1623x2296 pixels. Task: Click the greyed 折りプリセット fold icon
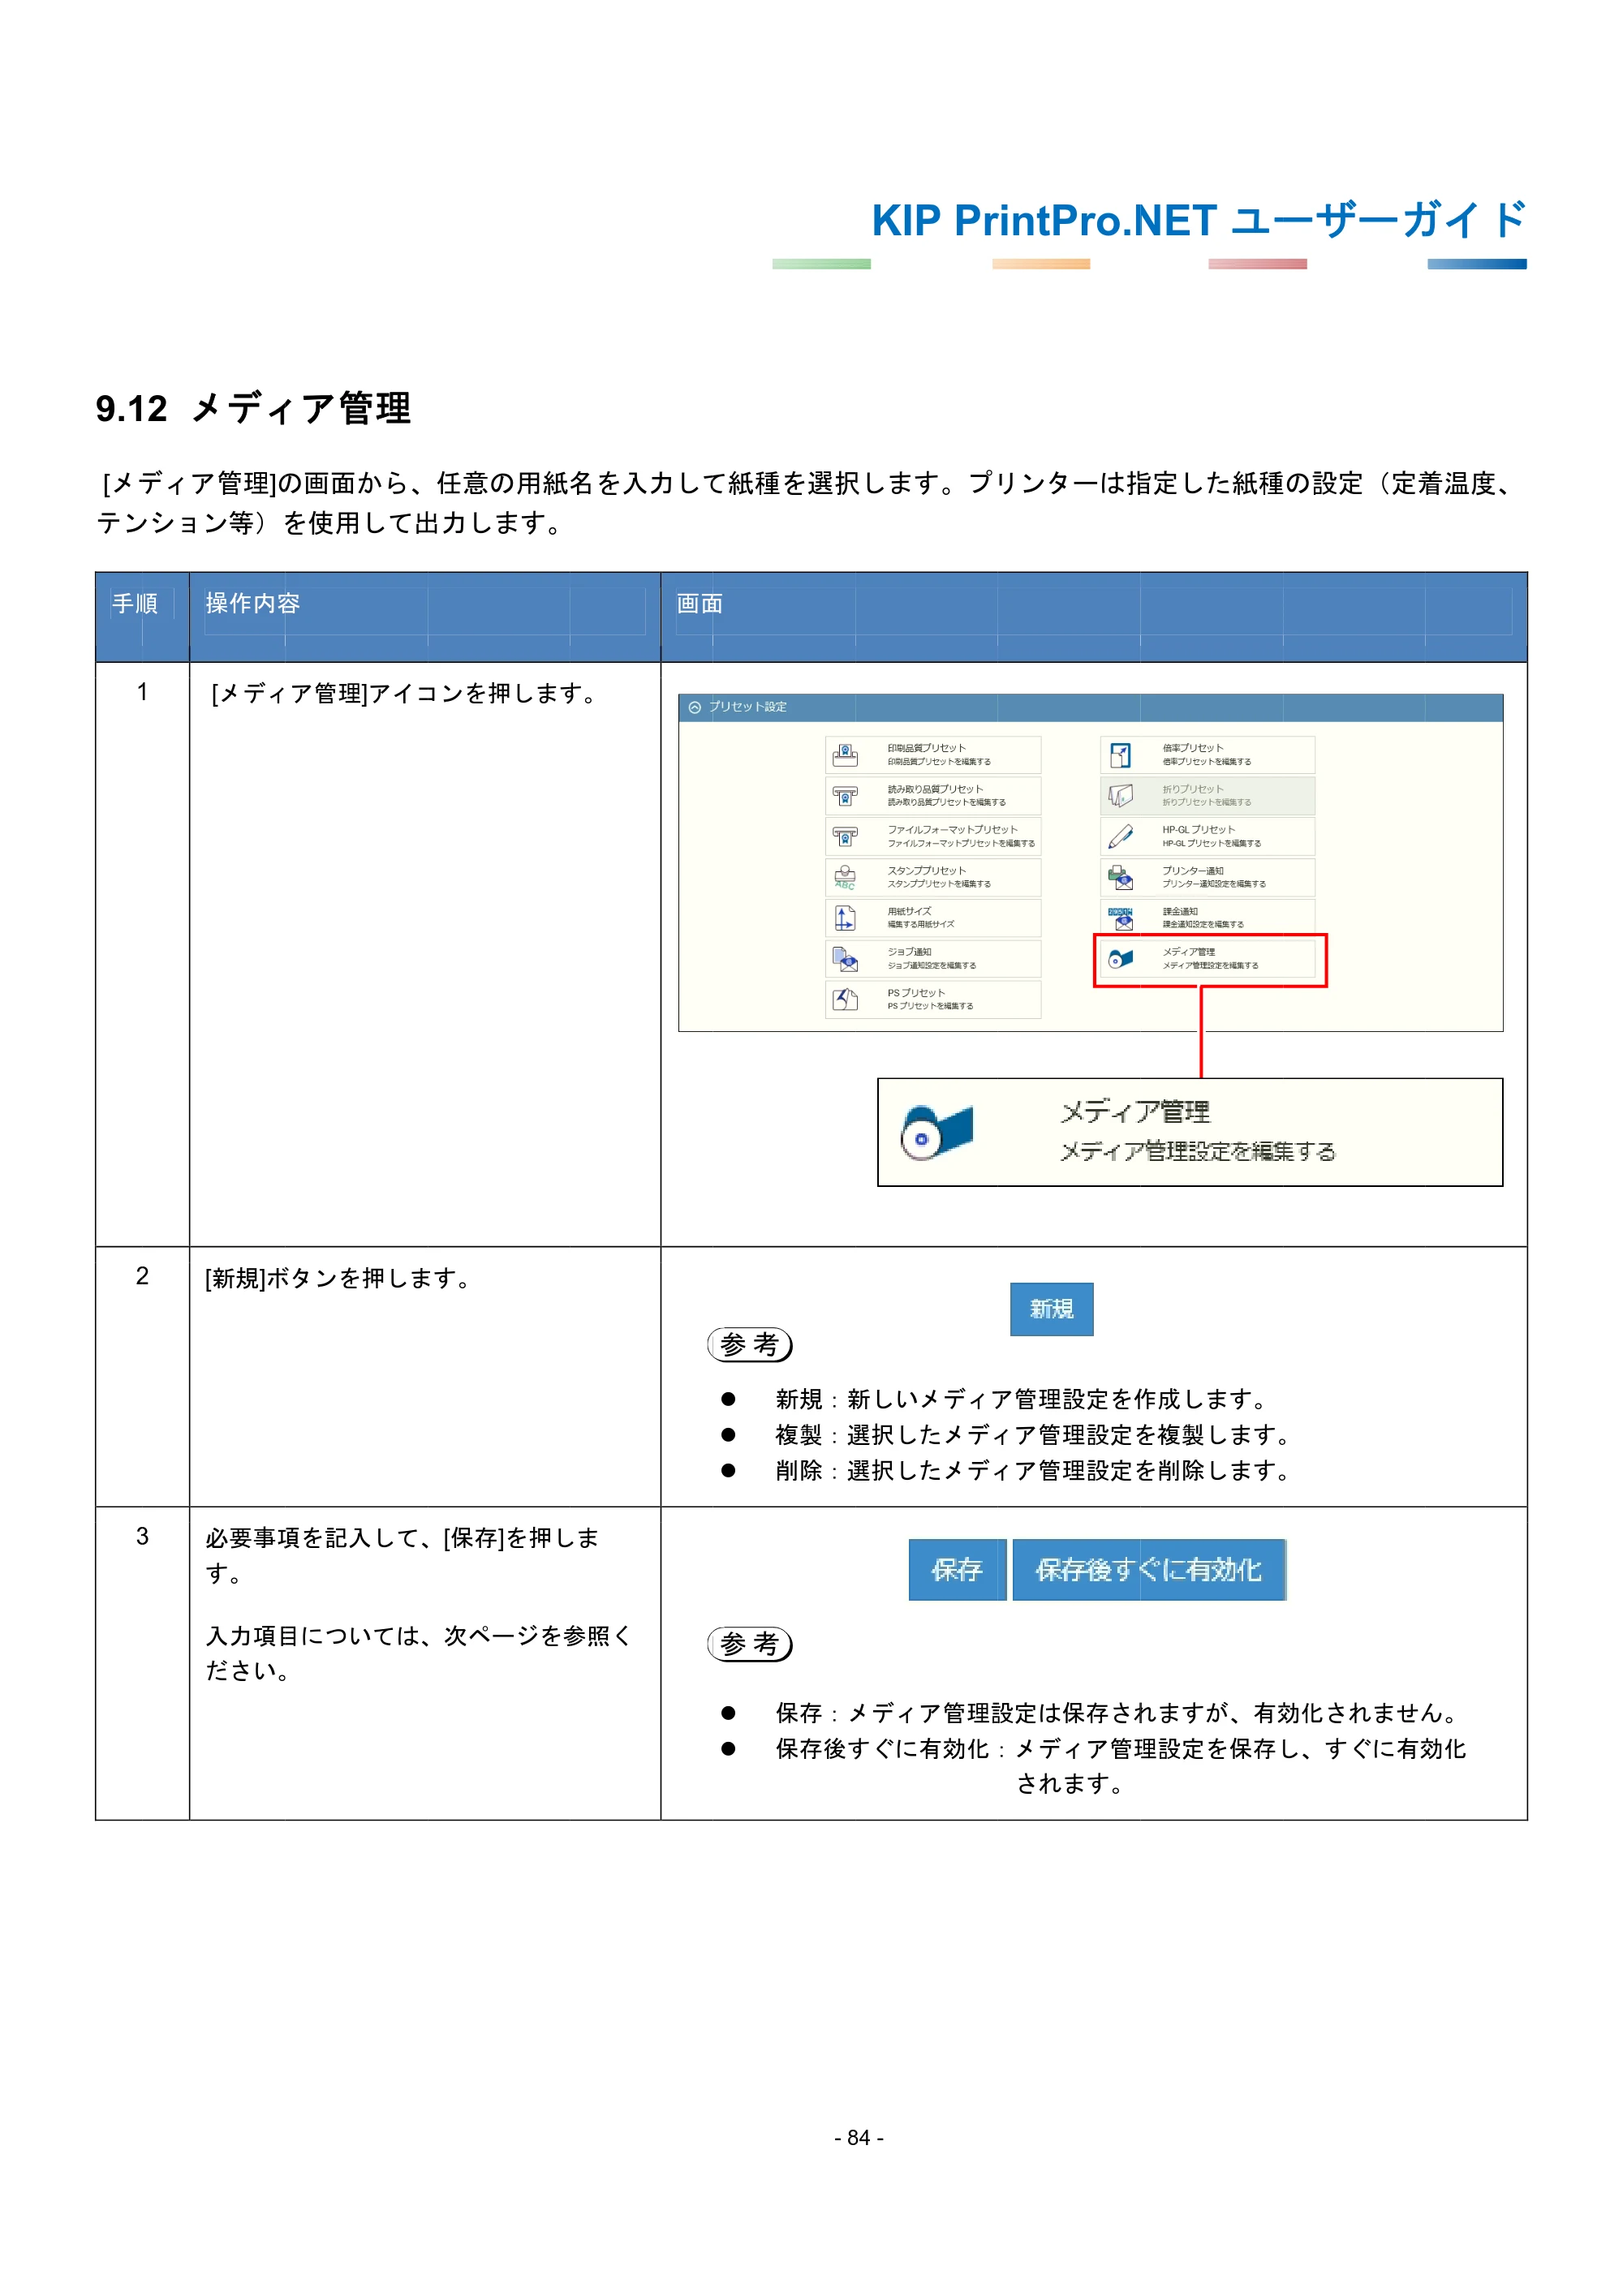(1120, 795)
